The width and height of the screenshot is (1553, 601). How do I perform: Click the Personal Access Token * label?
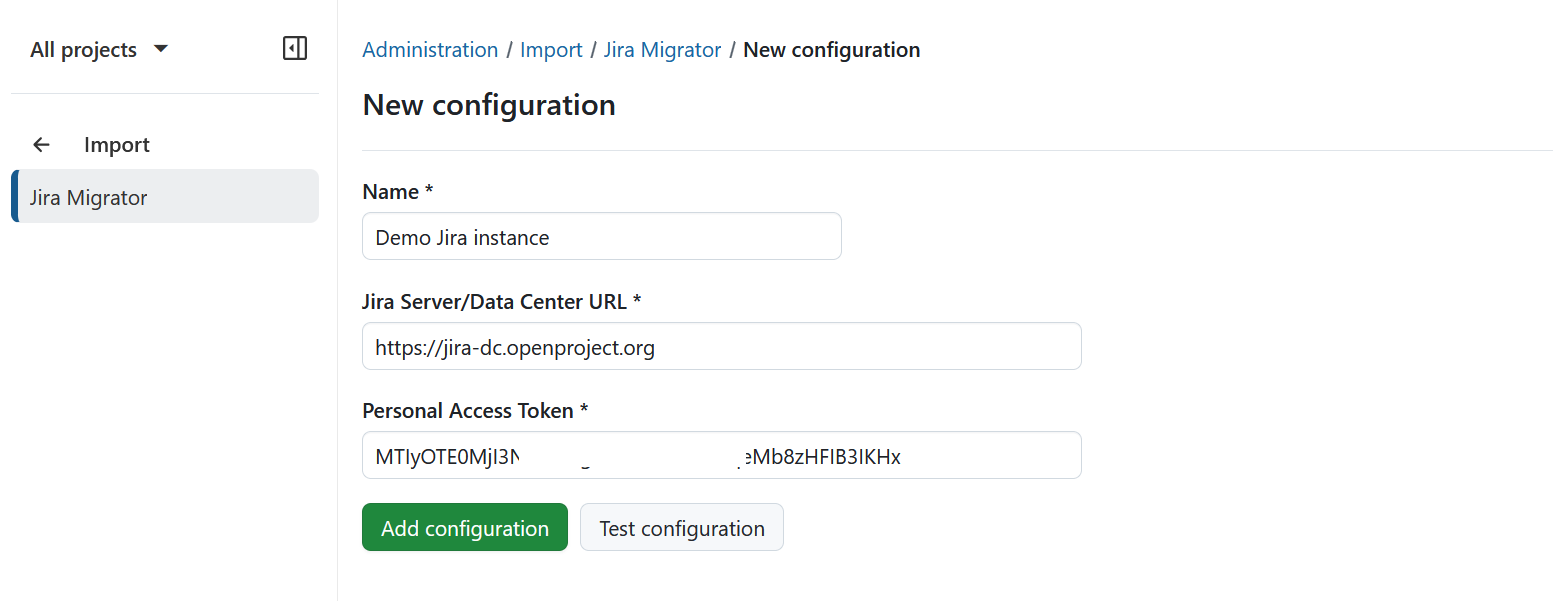point(475,411)
